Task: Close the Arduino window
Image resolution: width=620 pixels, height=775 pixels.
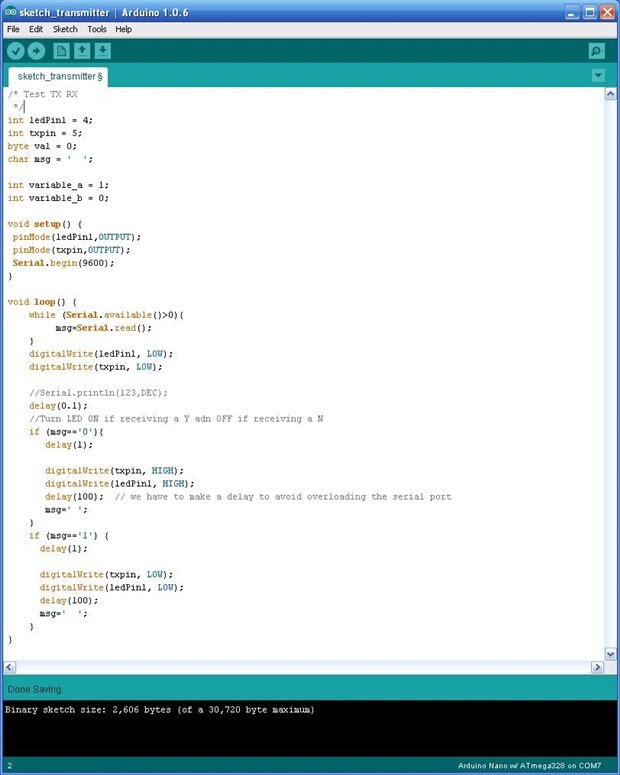Action: coord(607,12)
